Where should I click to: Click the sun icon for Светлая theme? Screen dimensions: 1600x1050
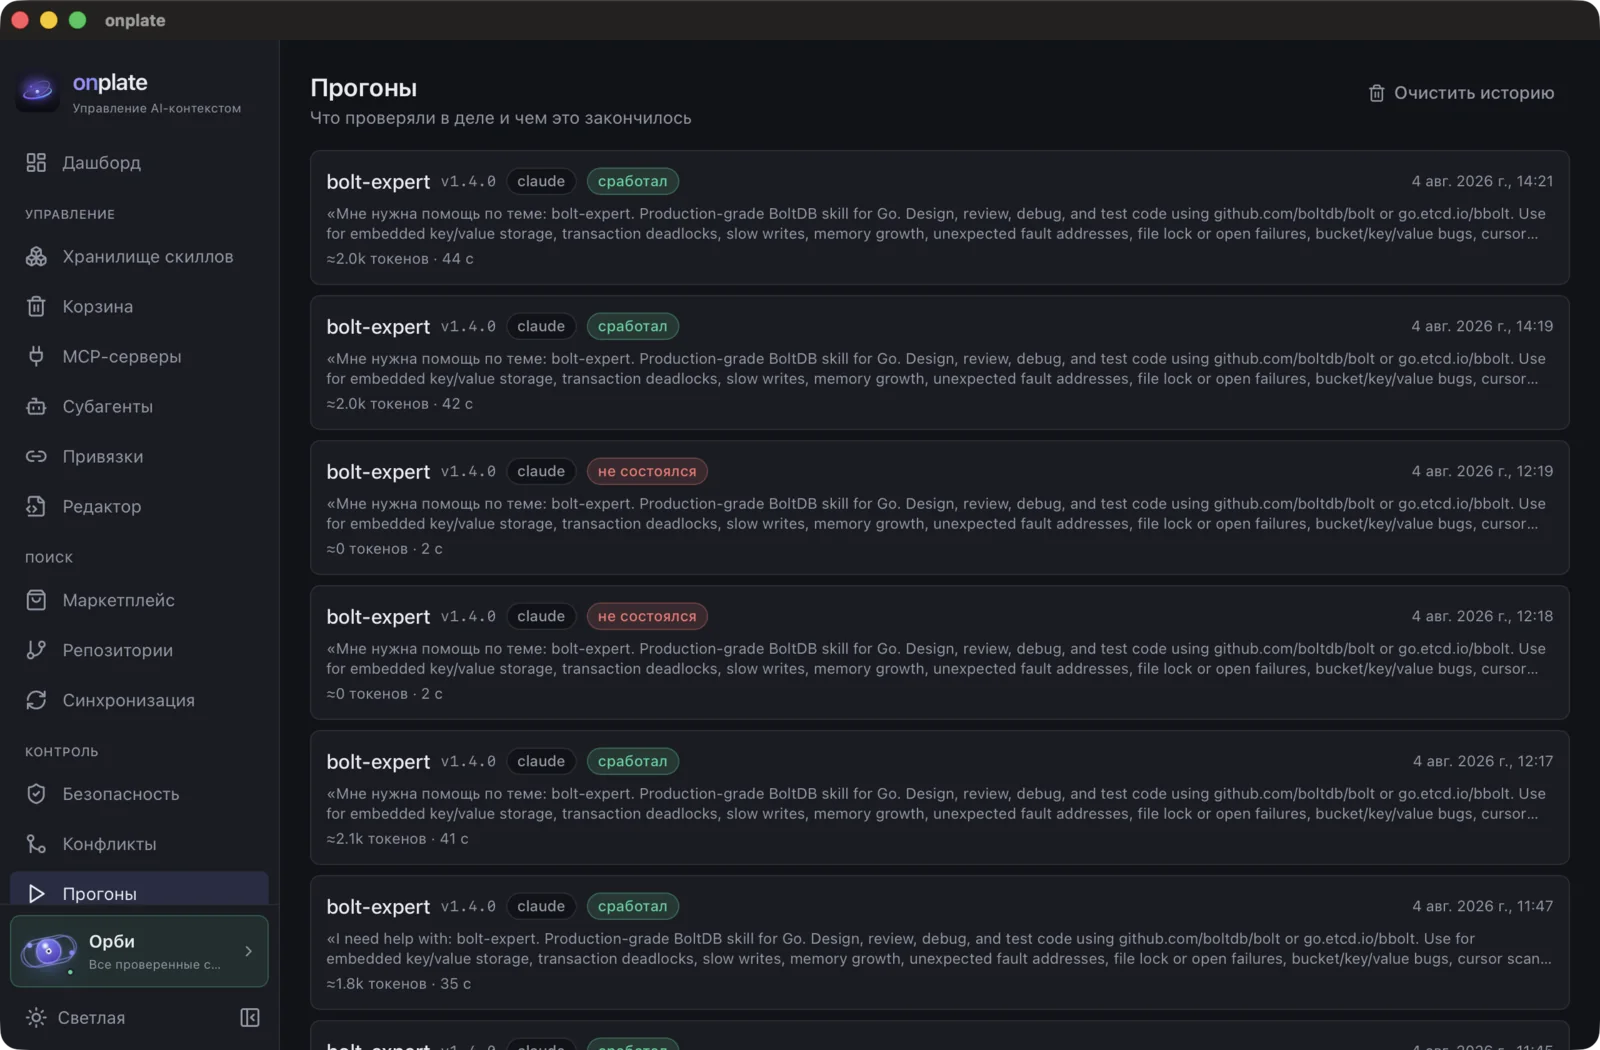point(36,1018)
